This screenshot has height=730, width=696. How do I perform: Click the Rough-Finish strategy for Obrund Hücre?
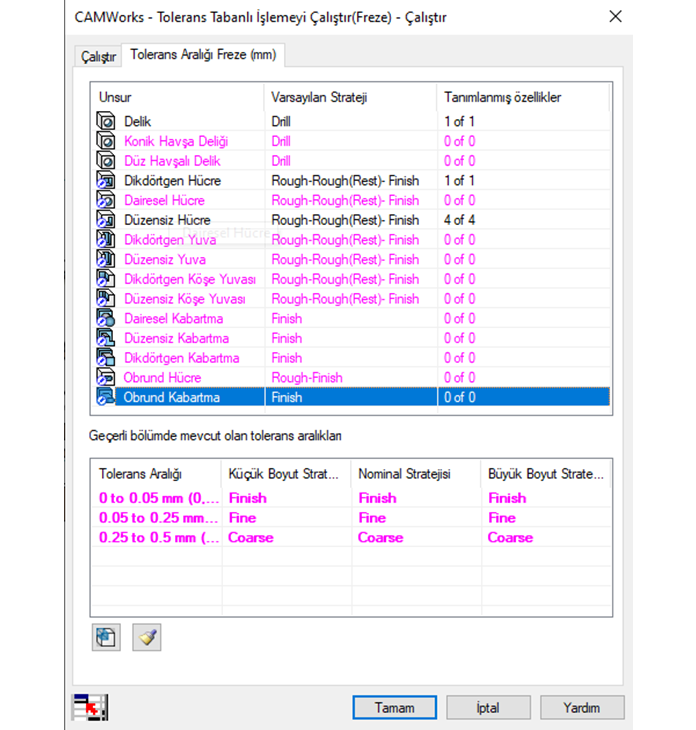(x=306, y=378)
